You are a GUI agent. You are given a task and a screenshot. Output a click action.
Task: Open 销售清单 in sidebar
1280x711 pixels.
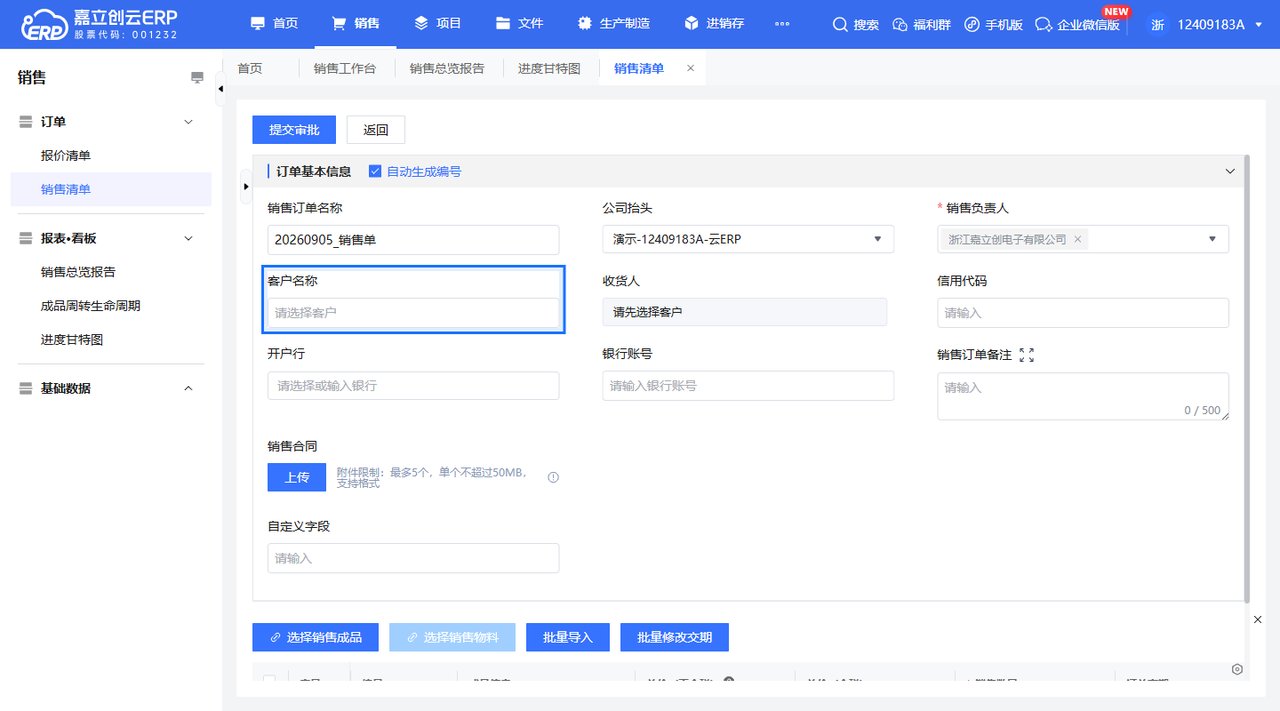(x=110, y=189)
